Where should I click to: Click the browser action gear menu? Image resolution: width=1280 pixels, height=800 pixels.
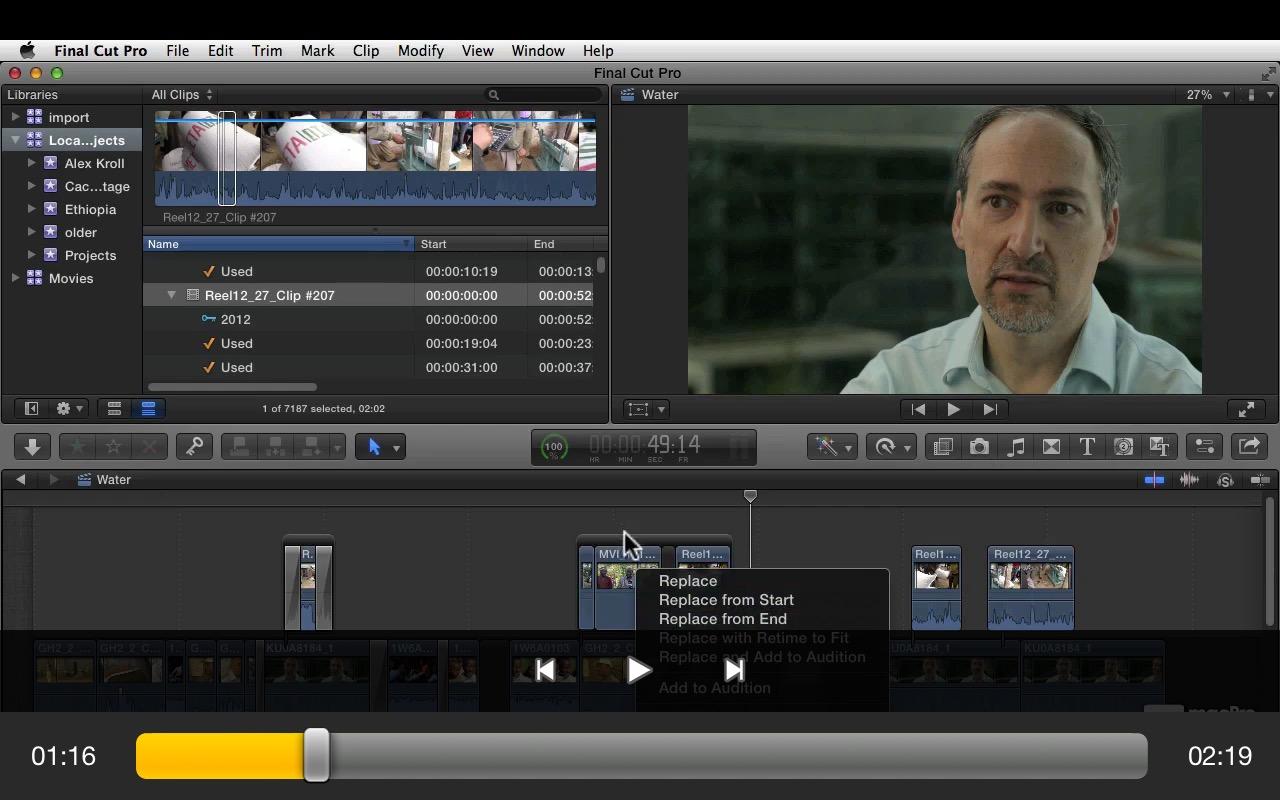(69, 409)
